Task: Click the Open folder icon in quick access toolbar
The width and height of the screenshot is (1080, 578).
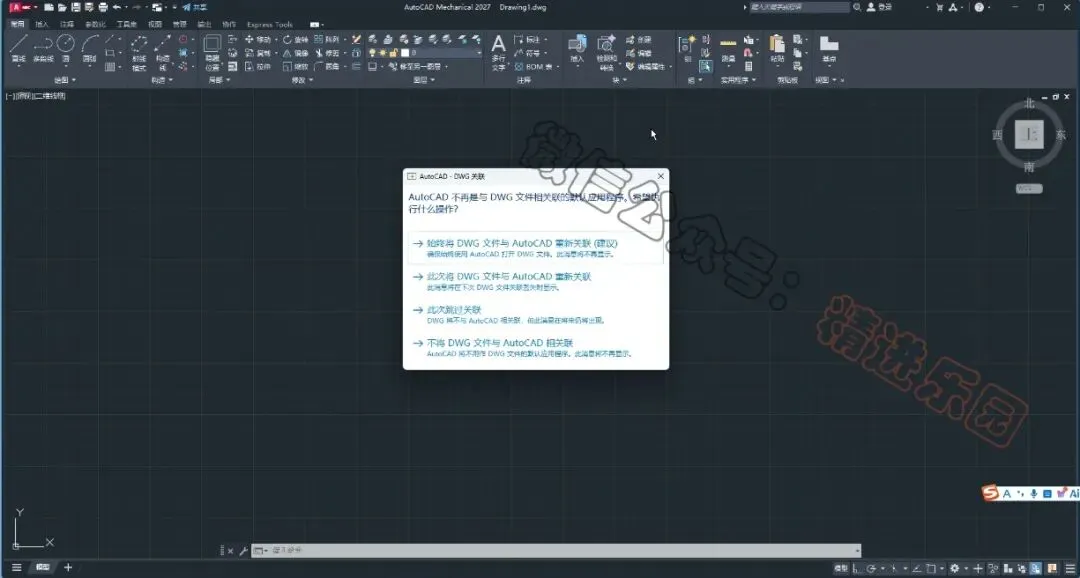Action: coord(62,8)
